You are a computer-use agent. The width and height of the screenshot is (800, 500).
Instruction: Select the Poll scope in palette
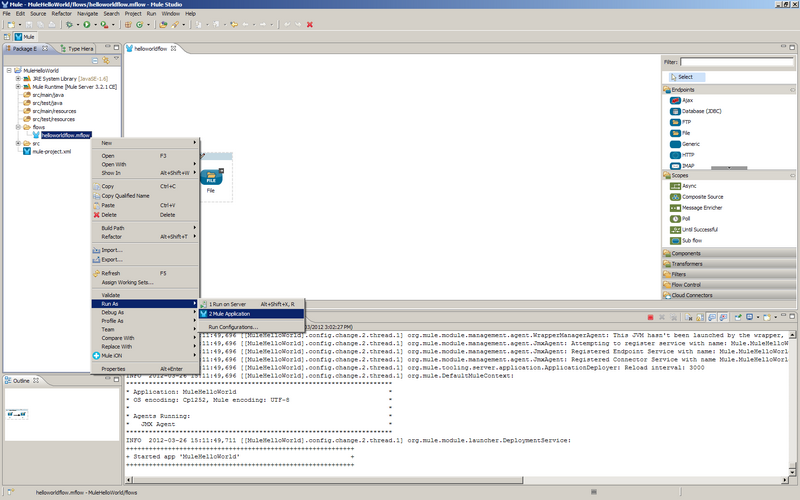[680, 219]
